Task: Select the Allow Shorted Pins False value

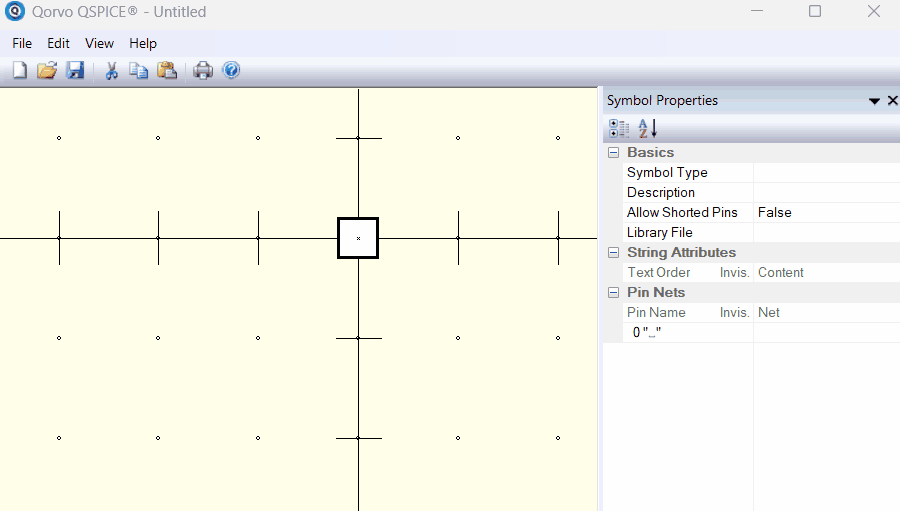Action: point(825,213)
